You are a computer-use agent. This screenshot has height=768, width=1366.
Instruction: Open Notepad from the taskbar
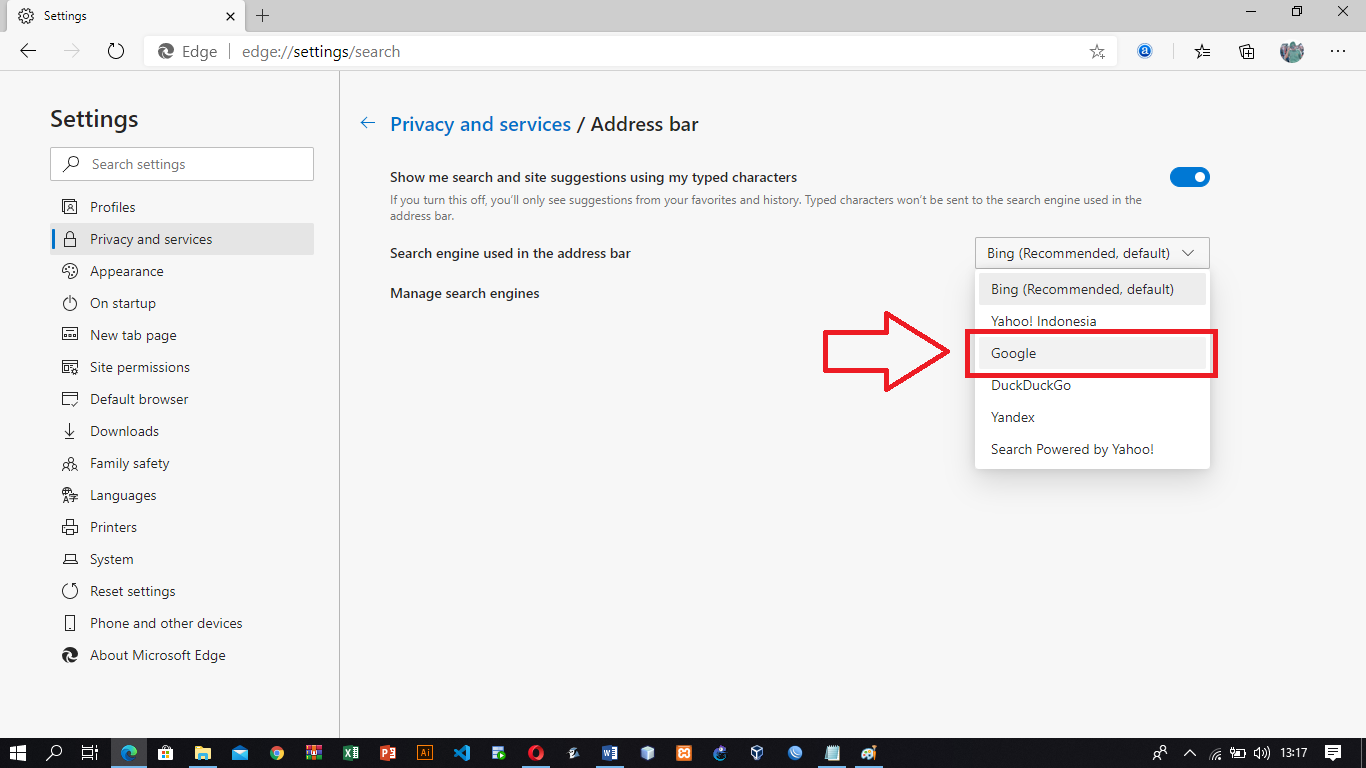[x=832, y=753]
